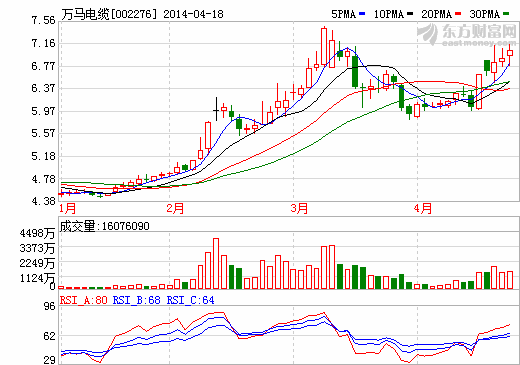Click the 6.77 price axis label
Screen dimensions: 520x365
(43, 66)
